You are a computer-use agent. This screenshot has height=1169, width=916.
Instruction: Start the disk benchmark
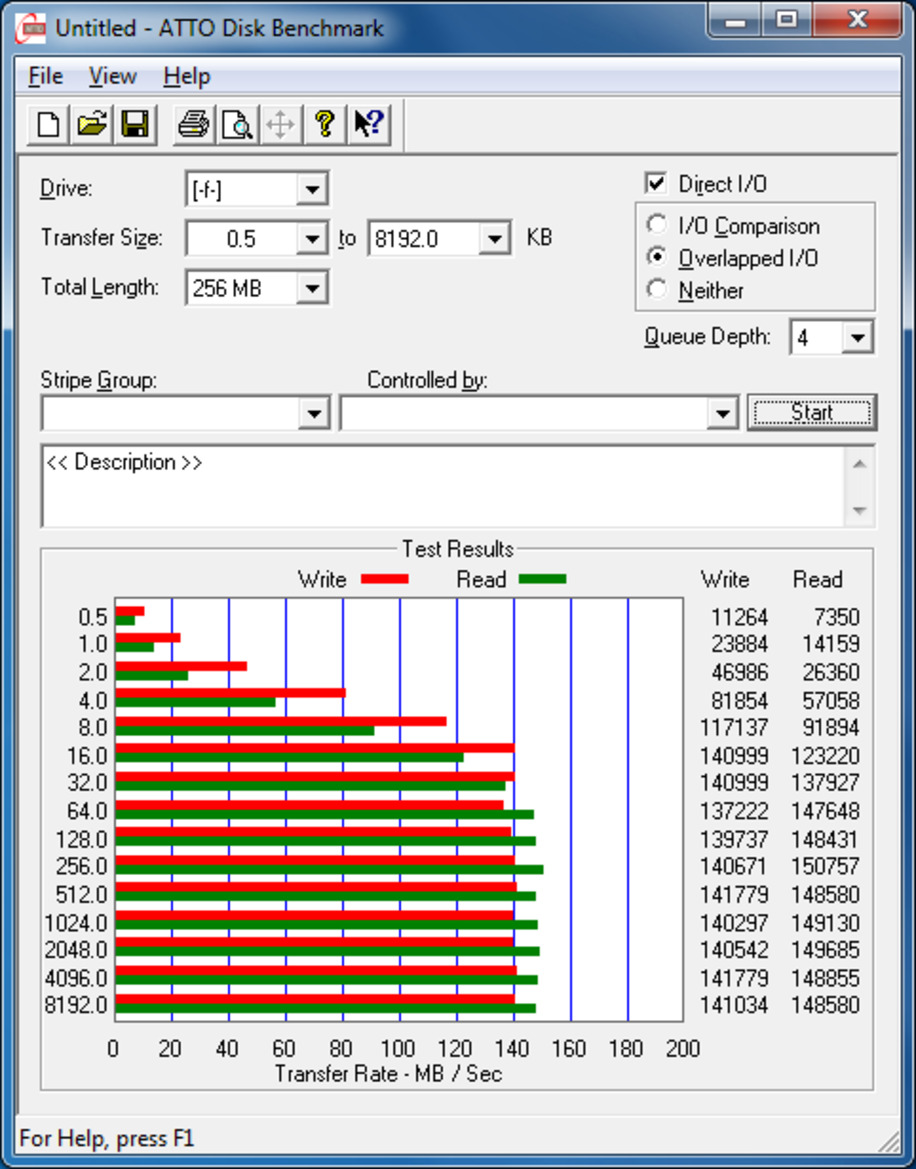coord(812,412)
